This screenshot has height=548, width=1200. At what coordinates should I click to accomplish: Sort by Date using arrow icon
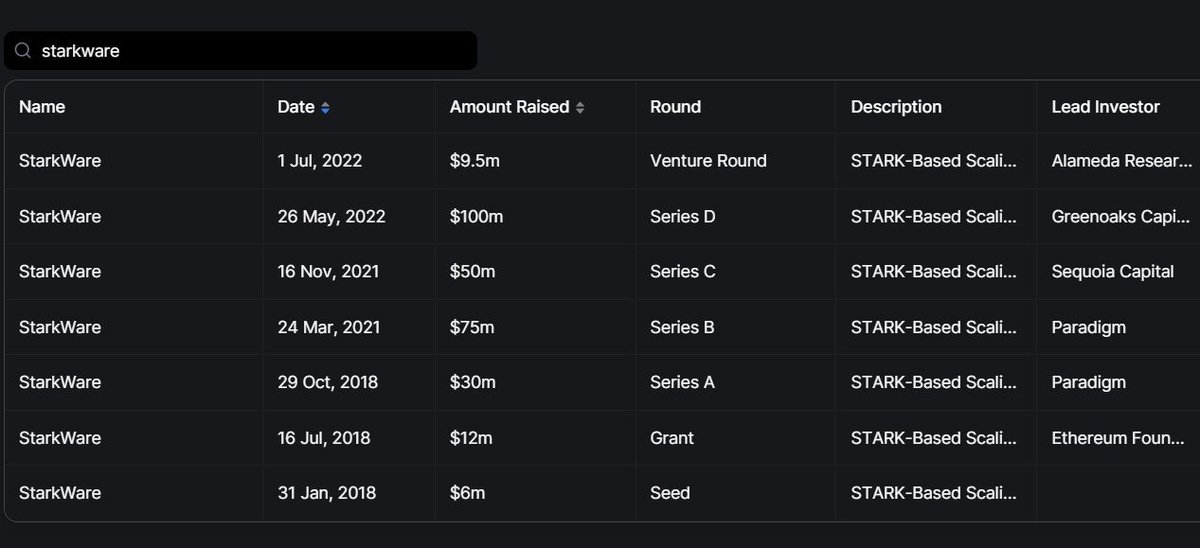tap(325, 108)
